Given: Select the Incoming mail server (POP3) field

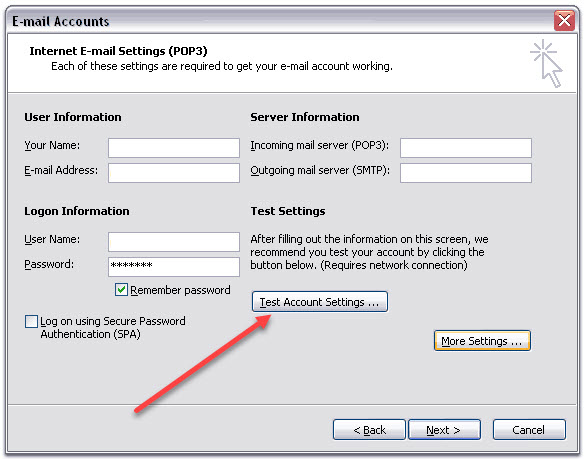Looking at the screenshot, I should pyautogui.click(x=466, y=148).
